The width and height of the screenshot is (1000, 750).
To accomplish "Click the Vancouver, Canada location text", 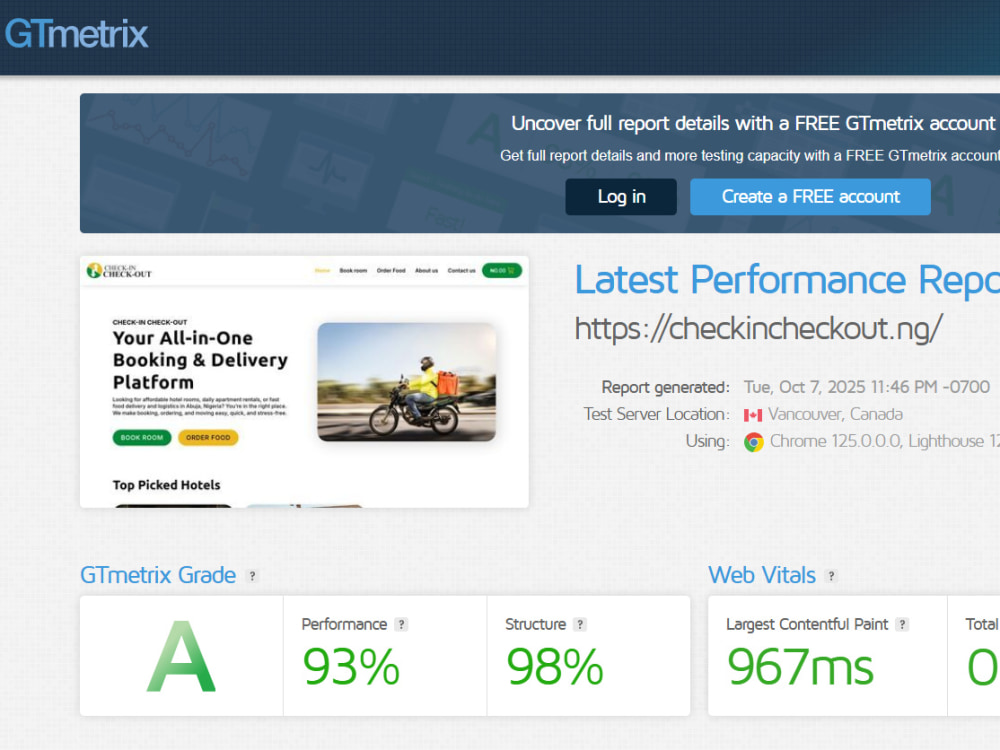I will (x=835, y=415).
